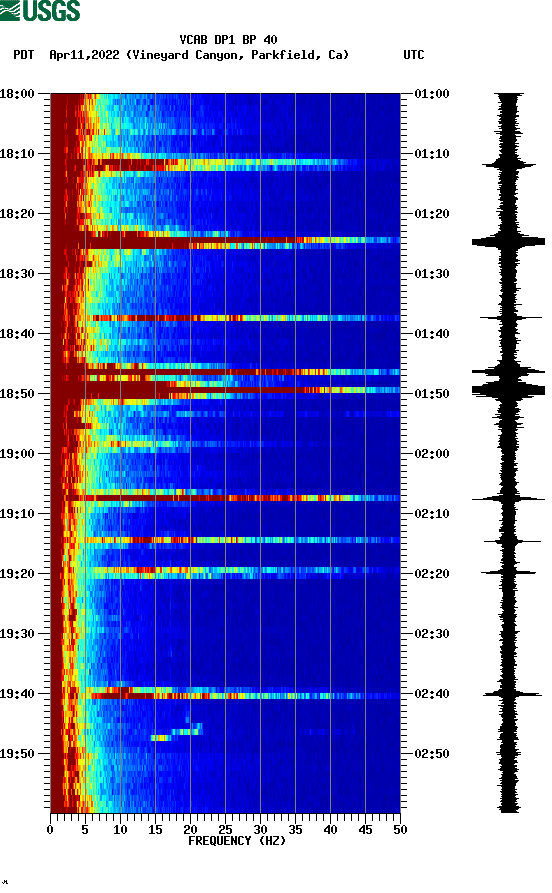This screenshot has height=893, width=552.
Task: Click the 18:40 PDT time label
Action: [x=17, y=334]
